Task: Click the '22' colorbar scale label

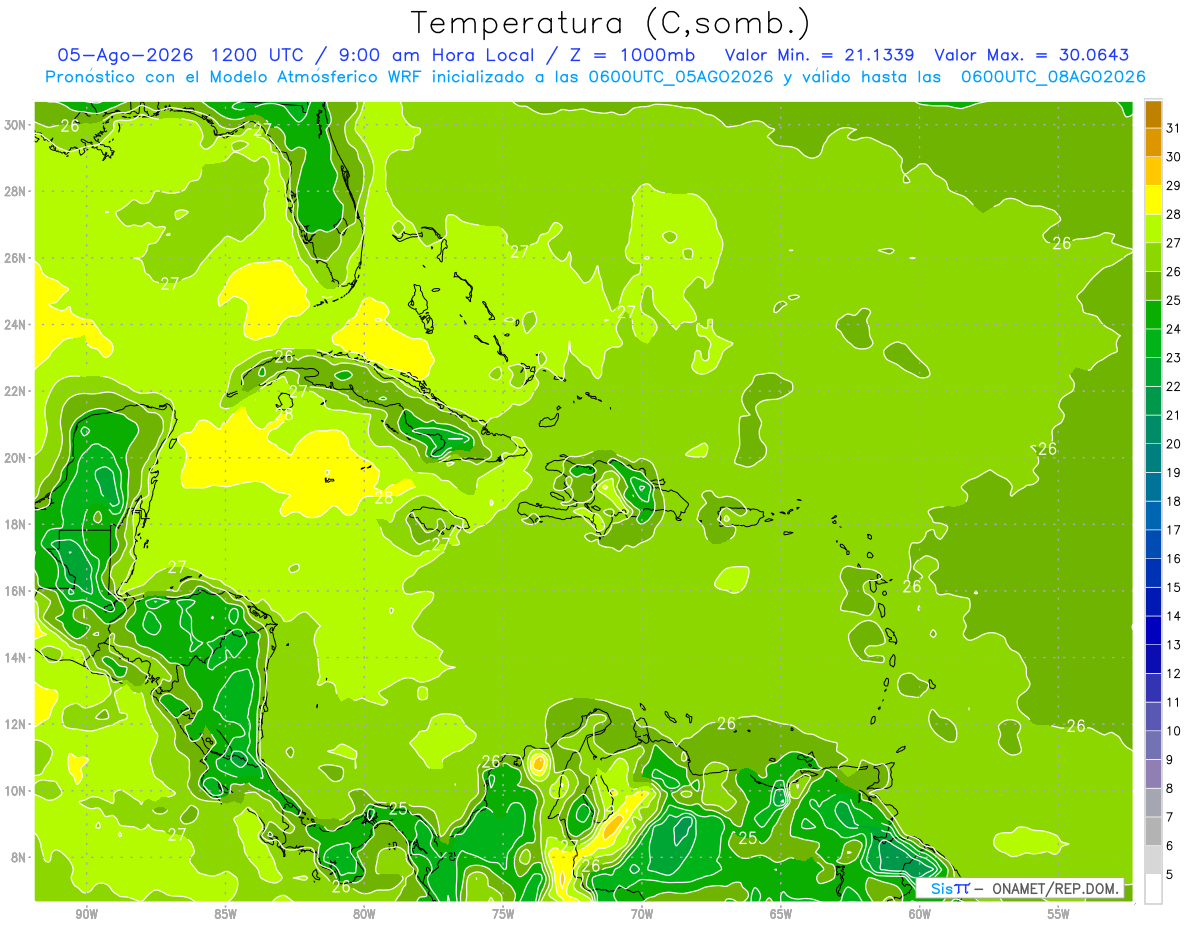Action: coord(1174,386)
